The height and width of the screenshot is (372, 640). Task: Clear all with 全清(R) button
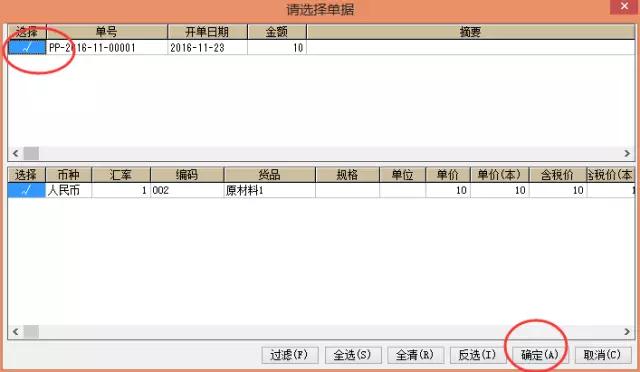pyautogui.click(x=416, y=355)
